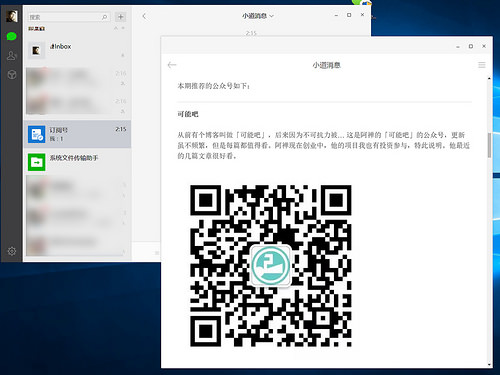
Task: Minimize the WeChat main chat window
Action: (x=336, y=15)
